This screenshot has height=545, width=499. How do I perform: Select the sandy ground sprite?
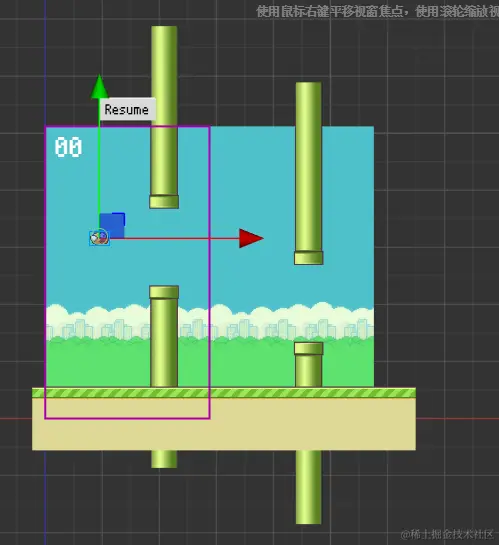click(x=224, y=419)
